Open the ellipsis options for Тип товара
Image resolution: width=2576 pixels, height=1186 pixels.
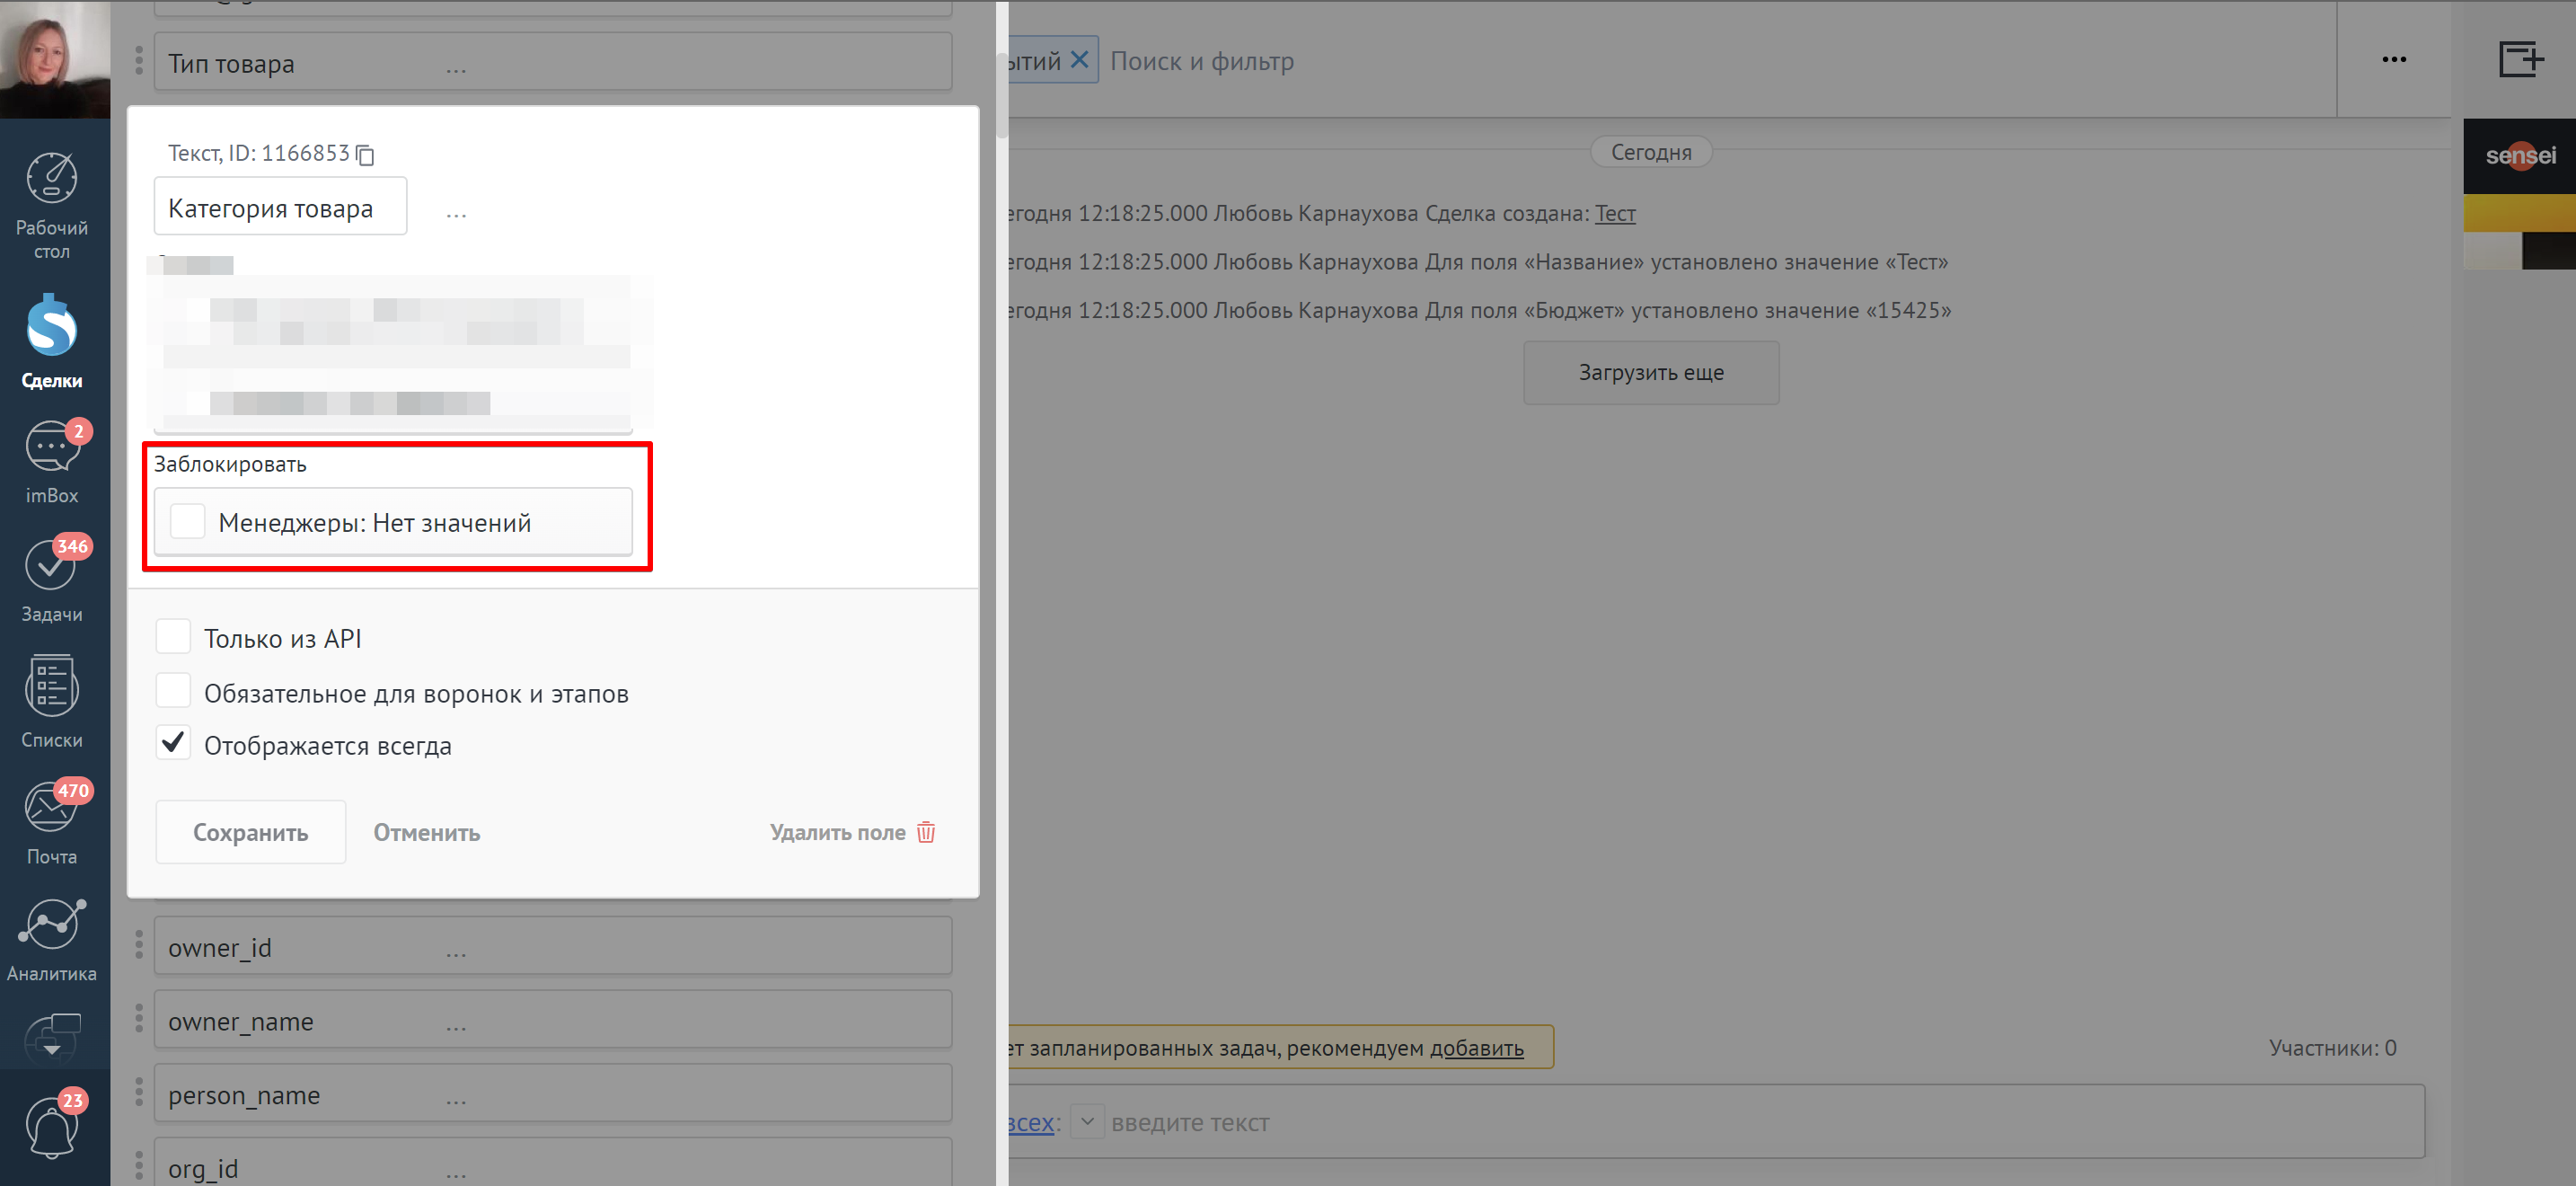tap(456, 69)
